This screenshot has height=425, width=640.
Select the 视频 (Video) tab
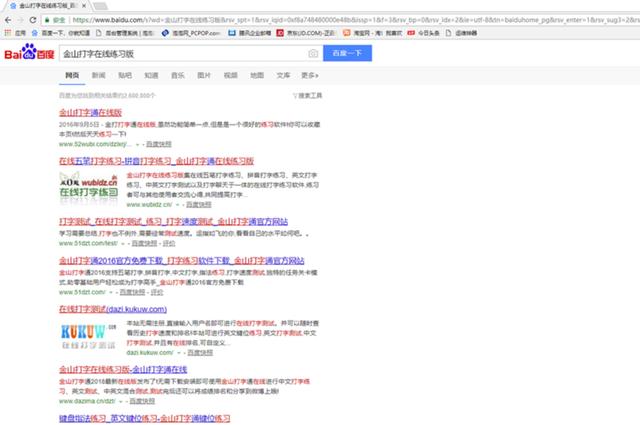pos(230,75)
